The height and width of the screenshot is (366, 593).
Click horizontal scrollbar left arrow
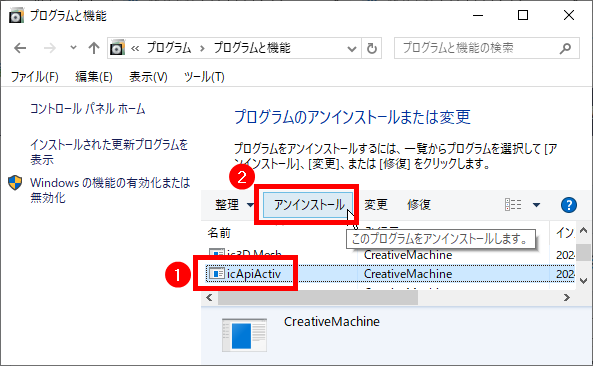(209, 298)
